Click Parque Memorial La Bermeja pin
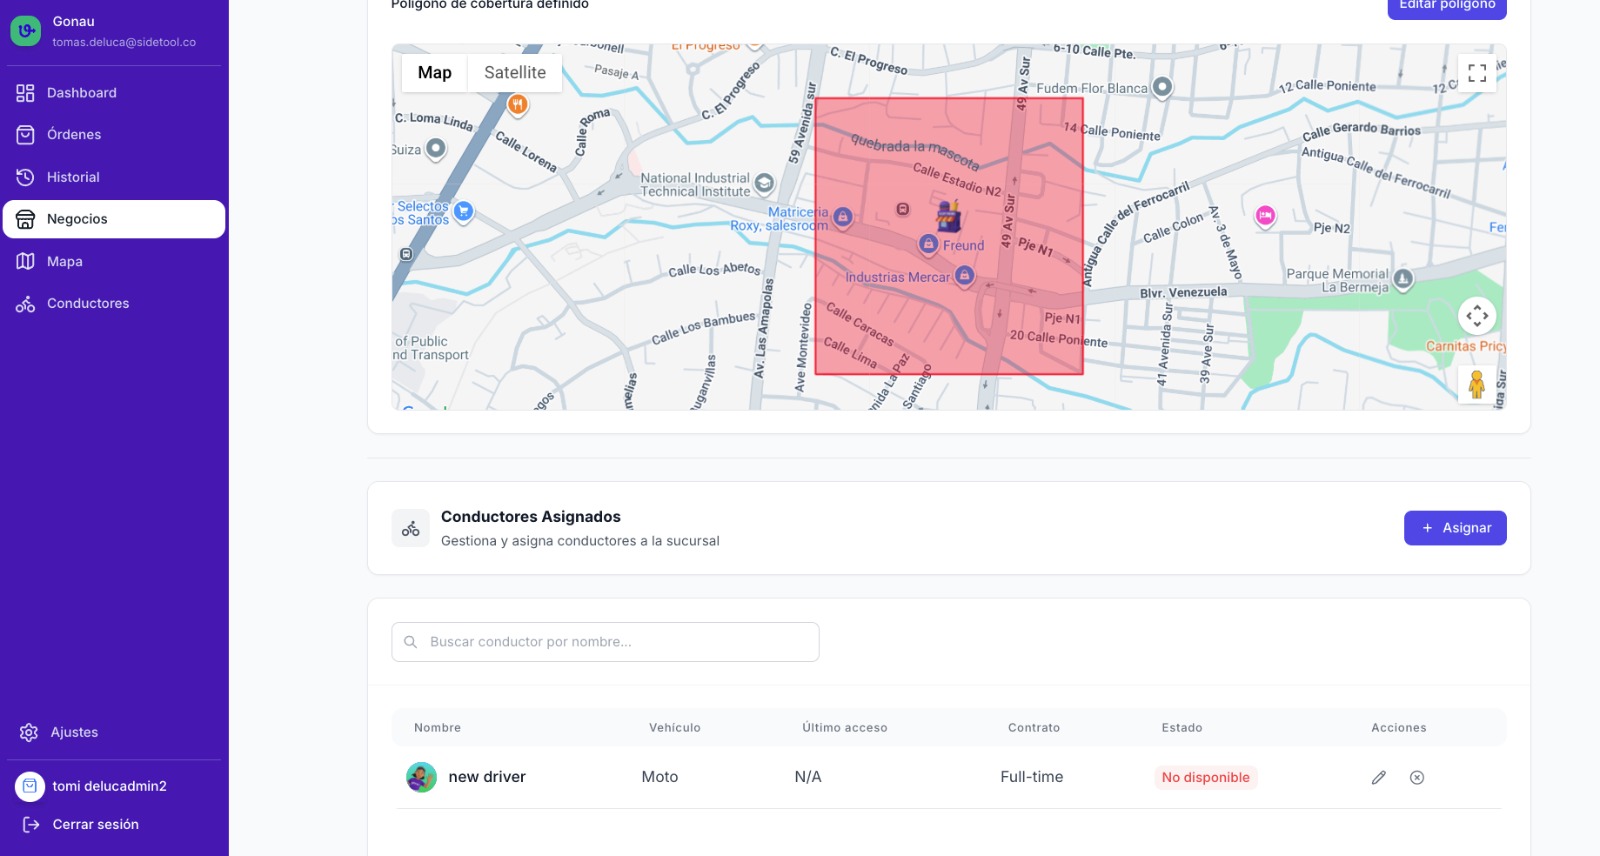The width and height of the screenshot is (1600, 856). 1403,279
